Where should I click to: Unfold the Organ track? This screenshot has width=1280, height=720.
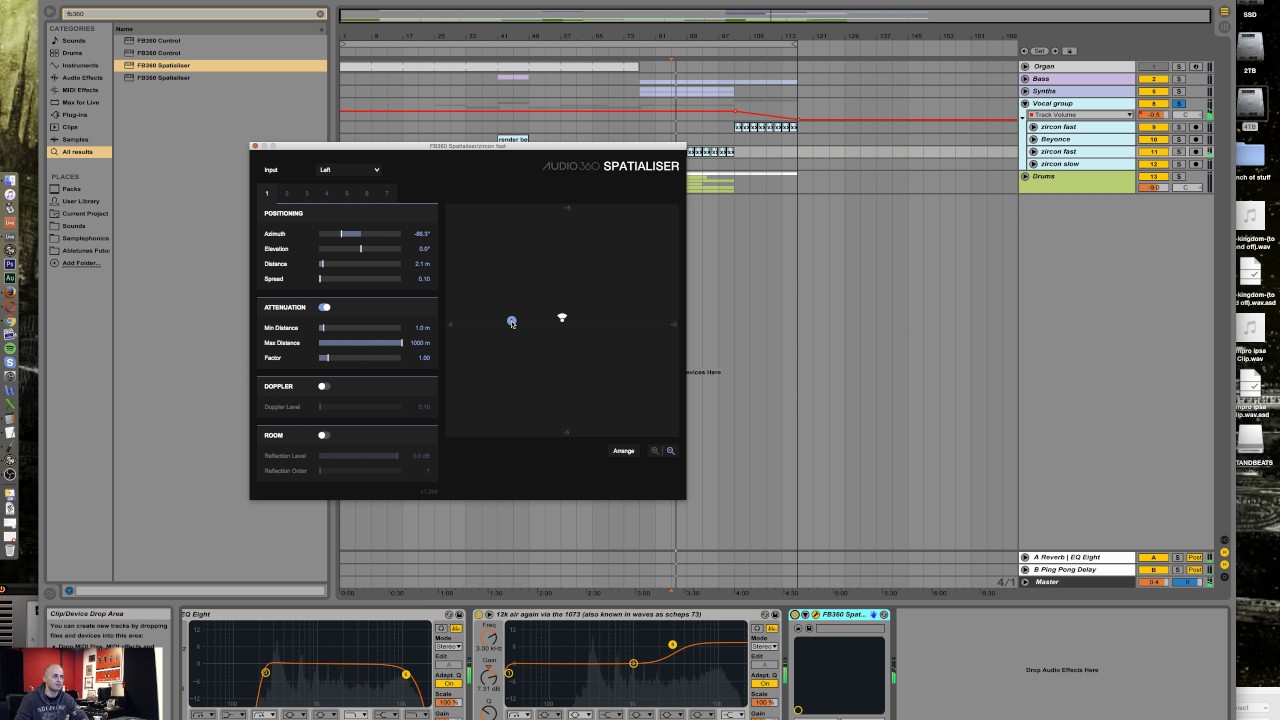click(x=1025, y=66)
